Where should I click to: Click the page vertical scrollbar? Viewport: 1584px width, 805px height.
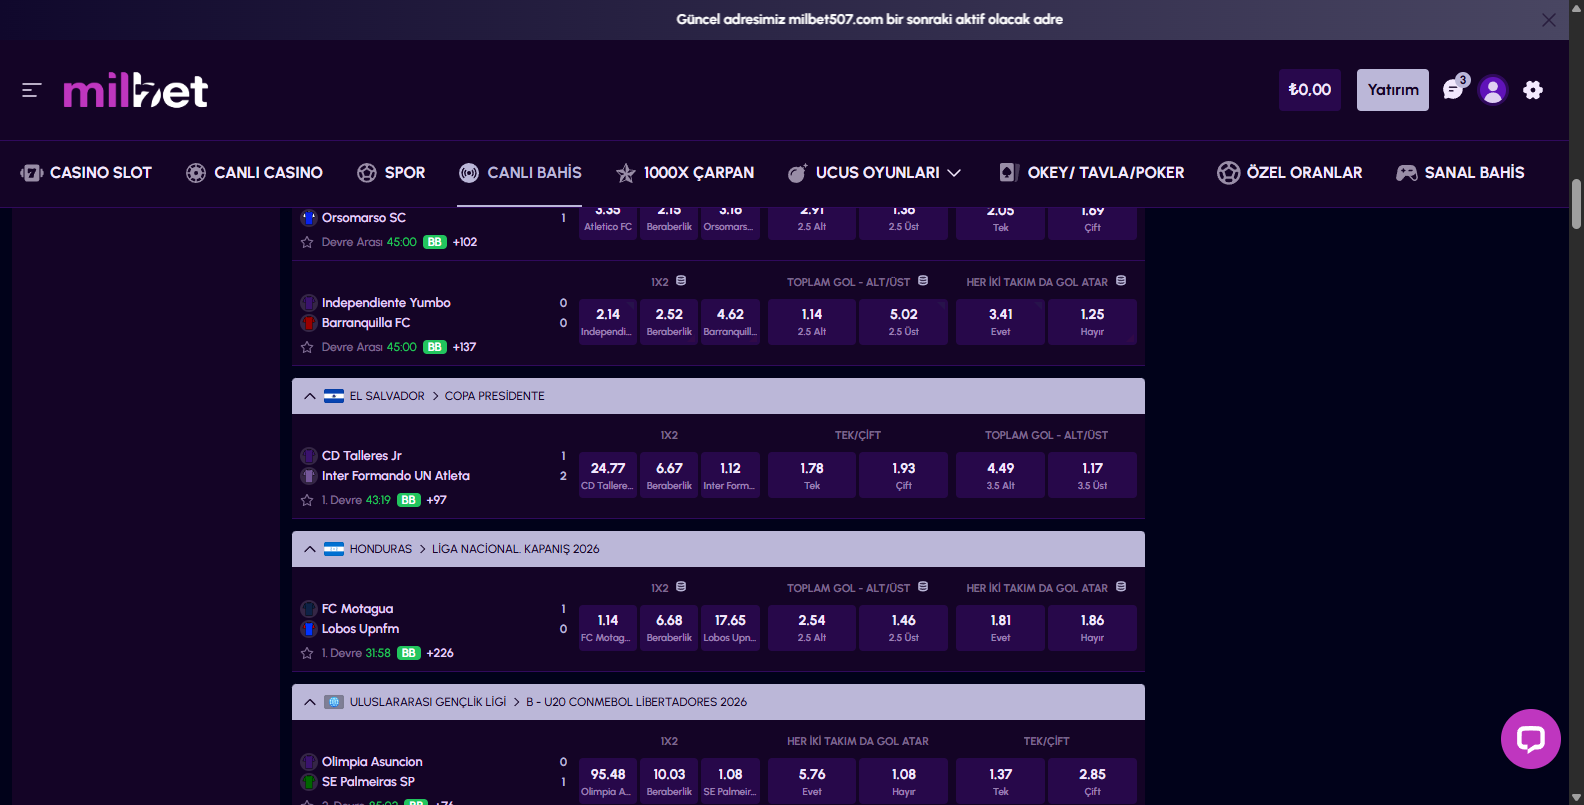coord(1576,205)
